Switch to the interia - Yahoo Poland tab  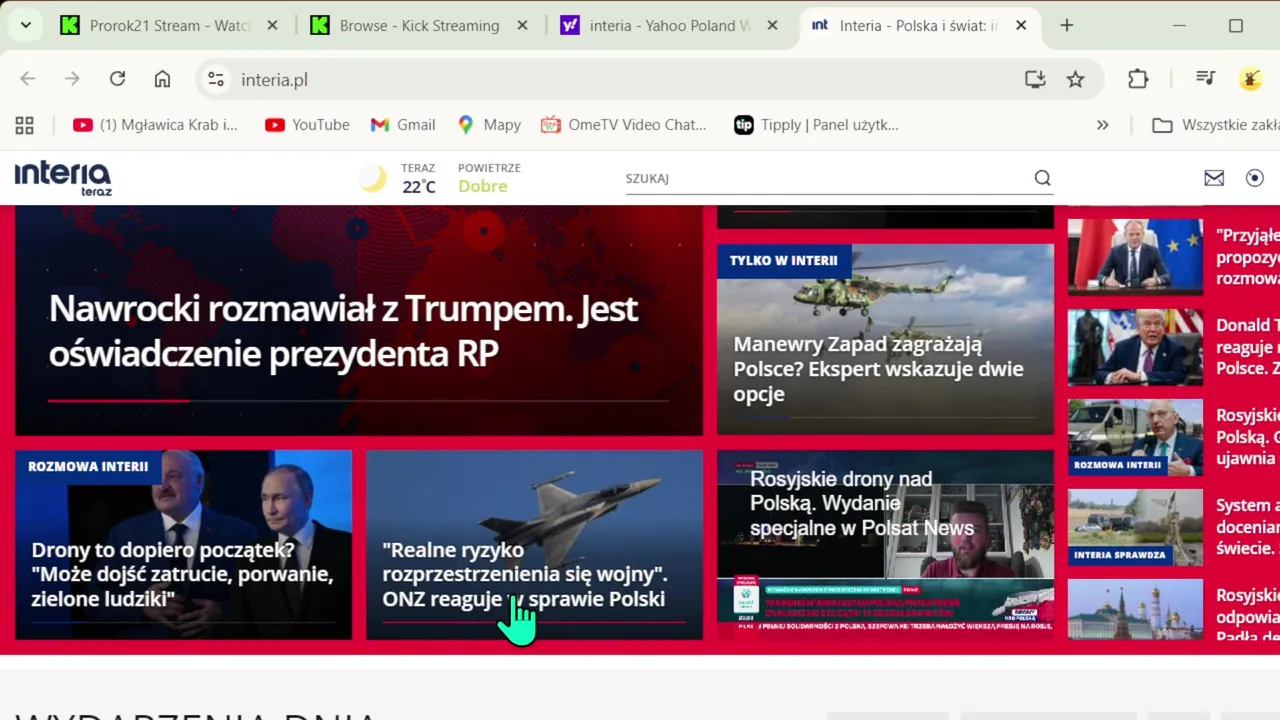click(669, 26)
